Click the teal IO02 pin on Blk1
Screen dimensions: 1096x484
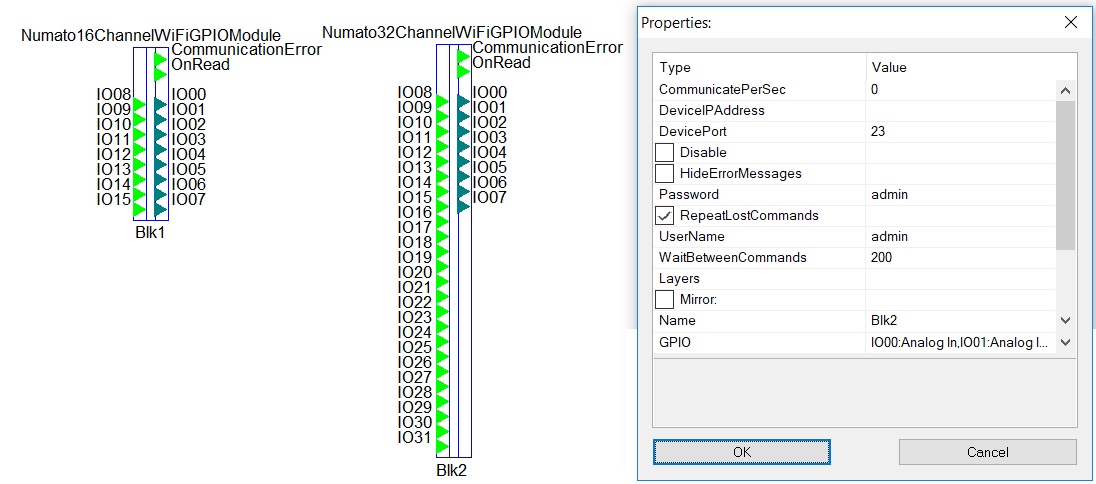160,135
